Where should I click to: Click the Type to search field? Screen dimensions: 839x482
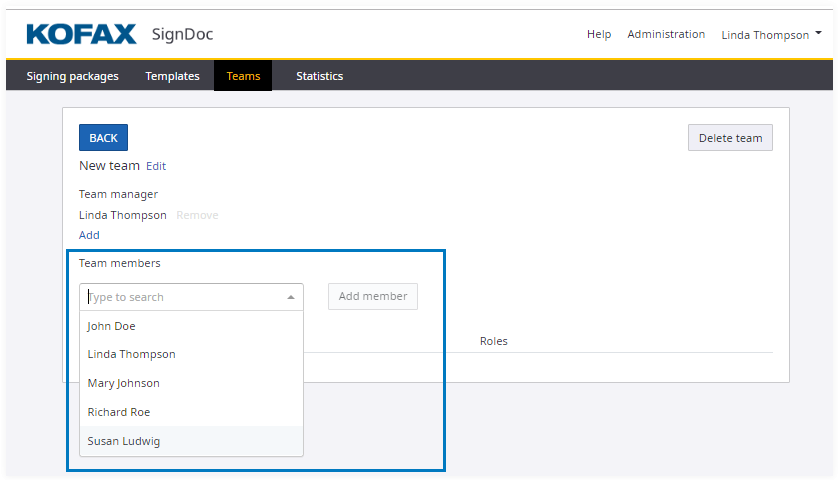(x=180, y=297)
